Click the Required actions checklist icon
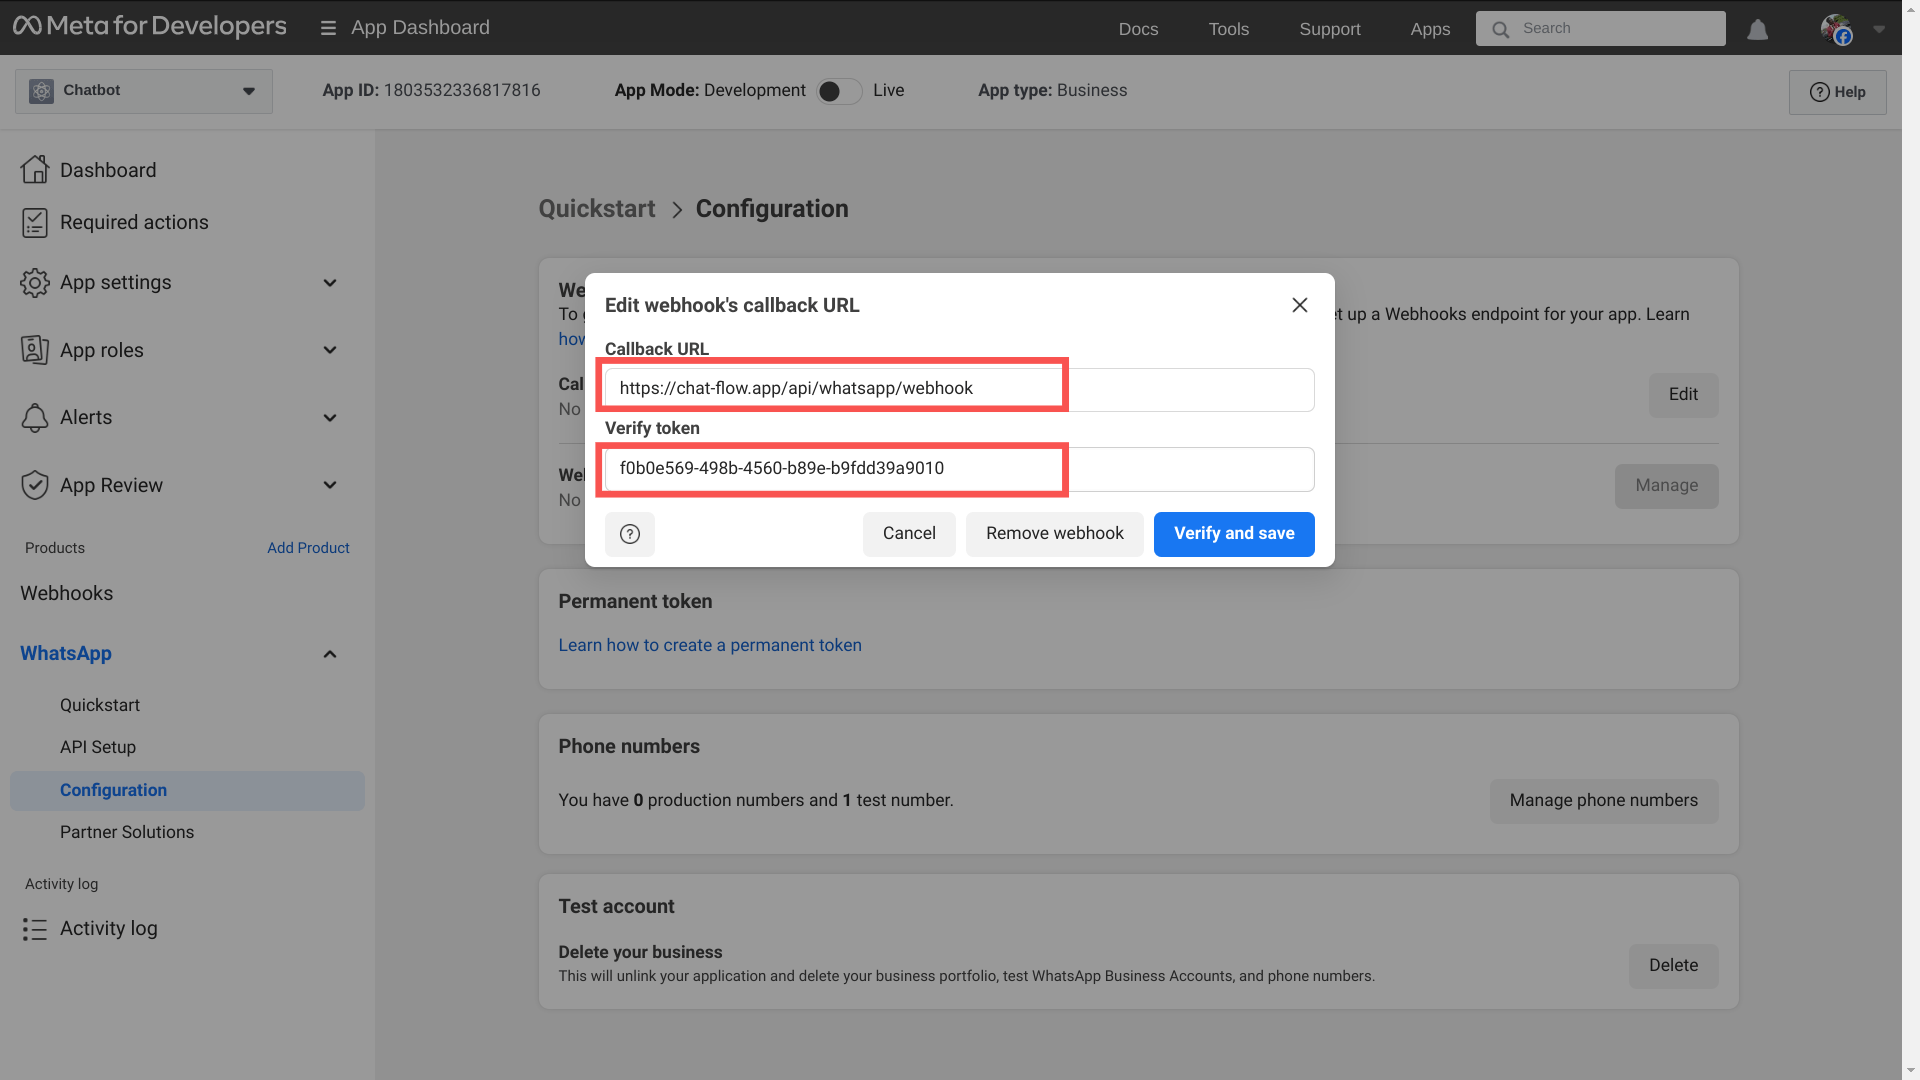Image resolution: width=1920 pixels, height=1080 pixels. coord(35,222)
